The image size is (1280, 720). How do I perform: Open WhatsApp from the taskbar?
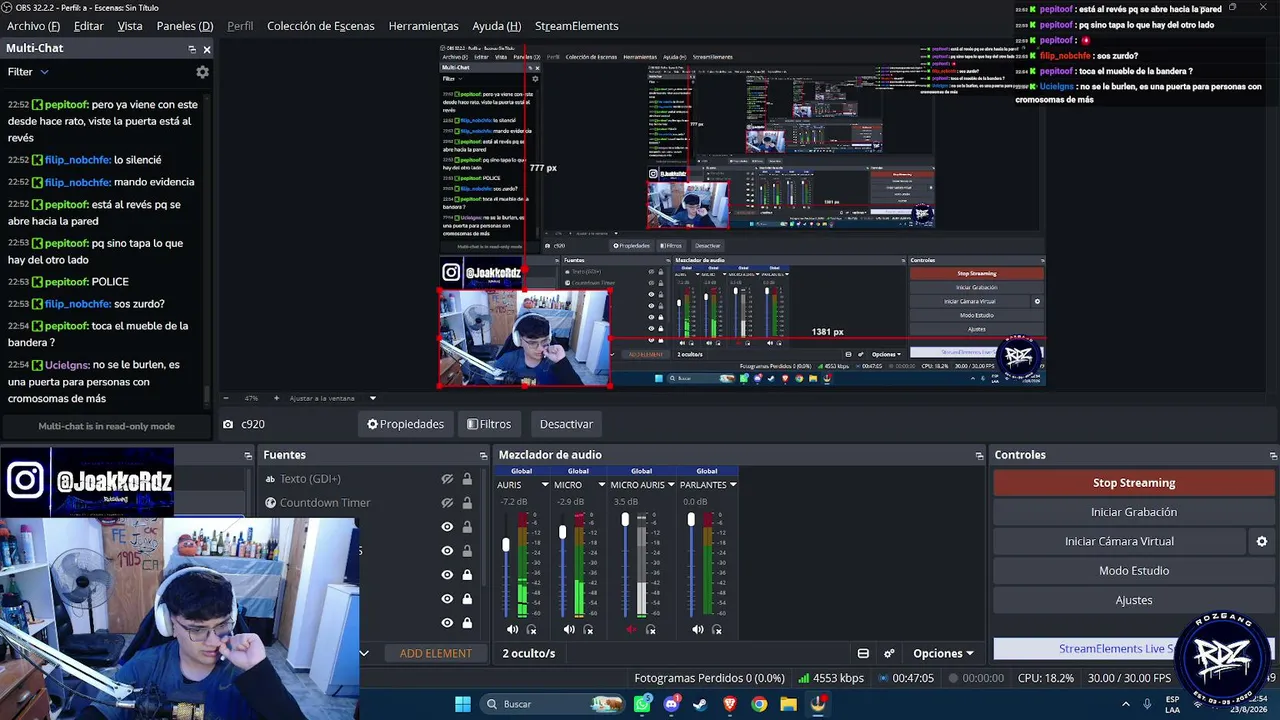(643, 704)
